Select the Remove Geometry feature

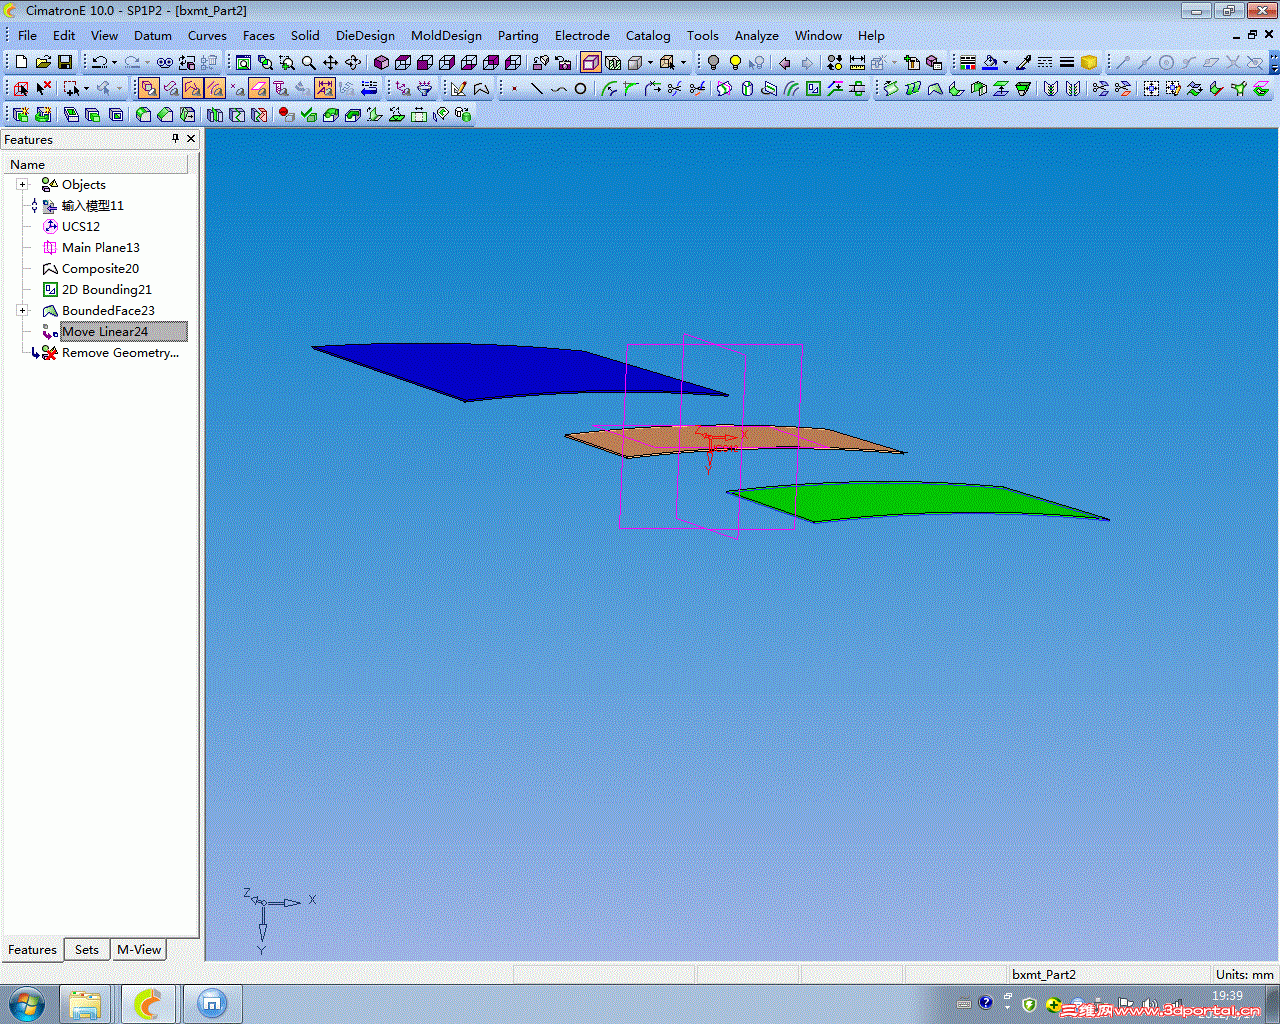tap(120, 352)
